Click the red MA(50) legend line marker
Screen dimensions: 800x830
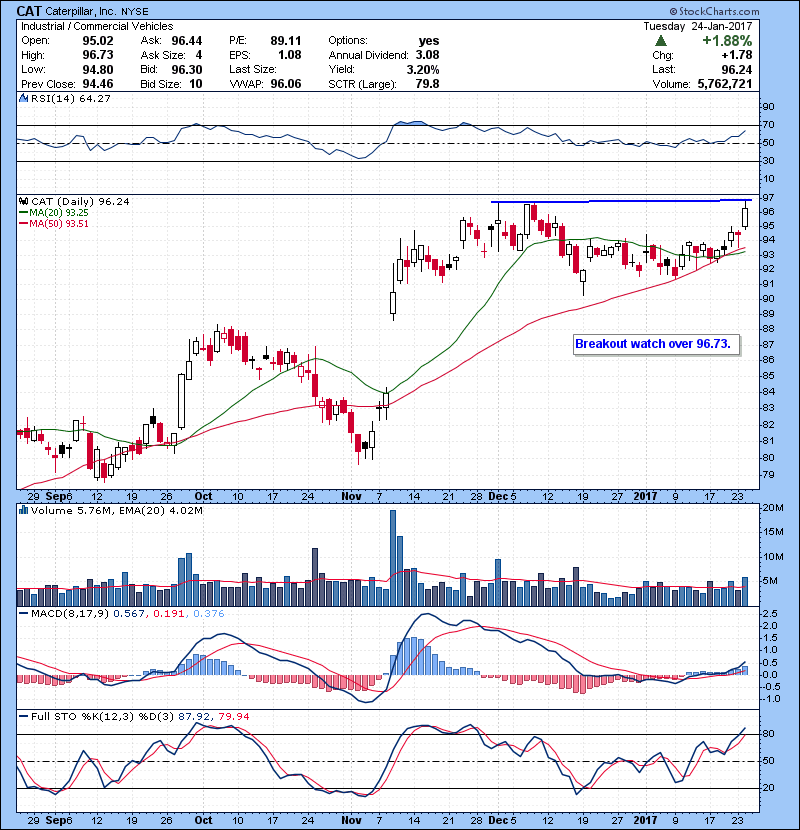(23, 223)
